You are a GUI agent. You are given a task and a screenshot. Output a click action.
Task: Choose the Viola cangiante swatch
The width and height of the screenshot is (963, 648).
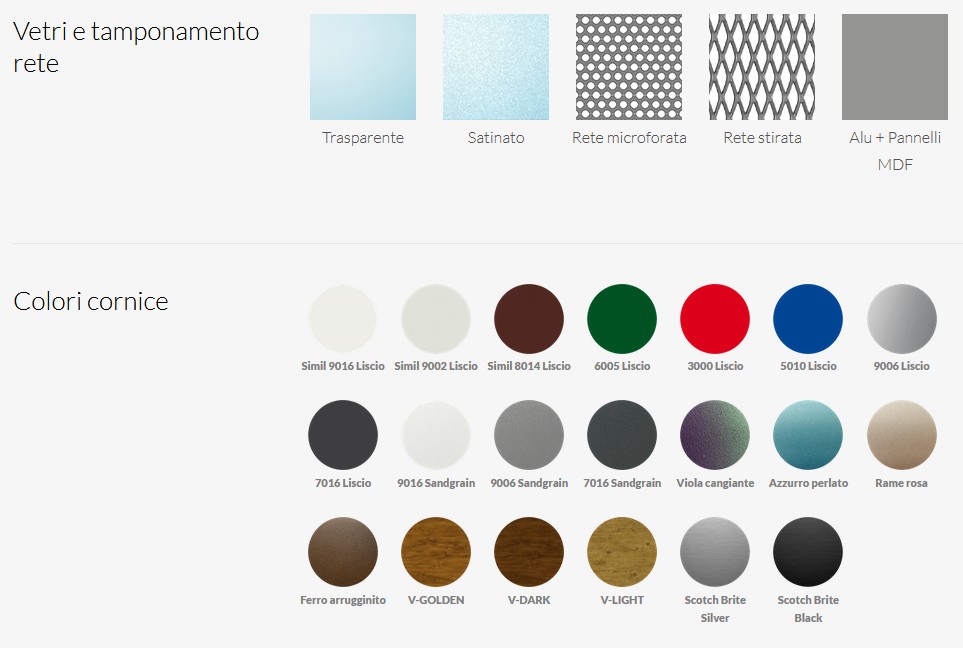pyautogui.click(x=715, y=435)
